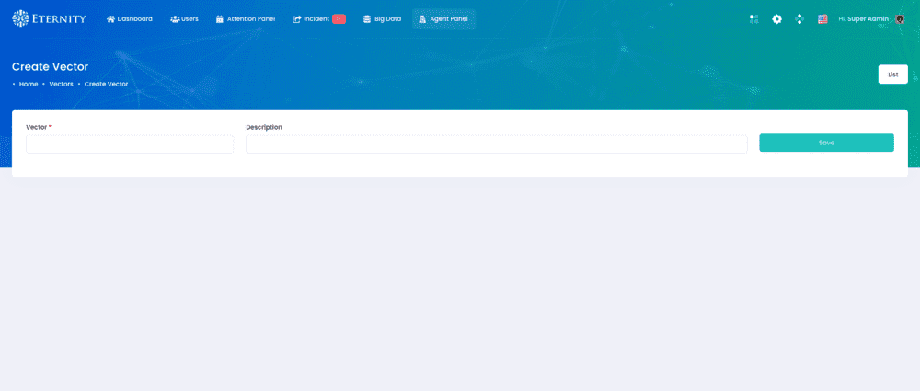Open the Dashboard menu item
The width and height of the screenshot is (920, 391).
pyautogui.click(x=130, y=19)
